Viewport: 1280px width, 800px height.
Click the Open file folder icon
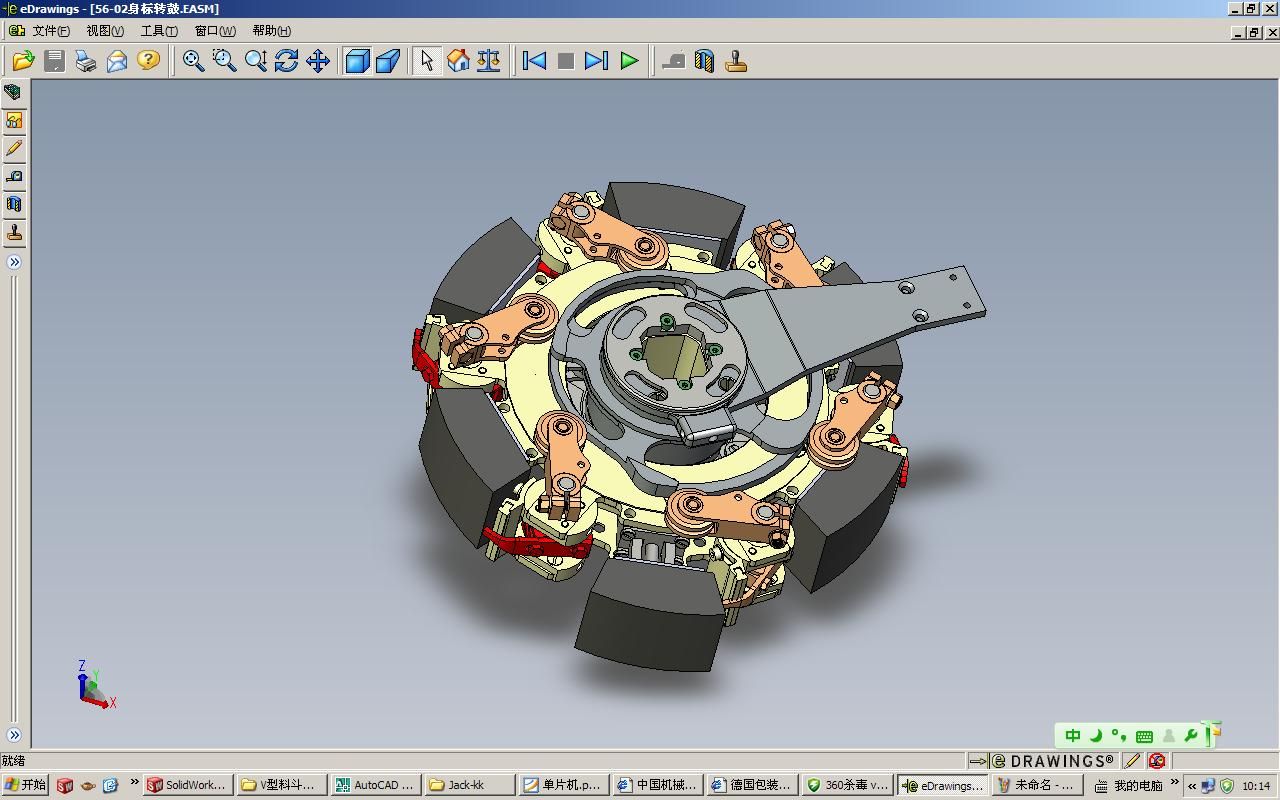[x=23, y=61]
